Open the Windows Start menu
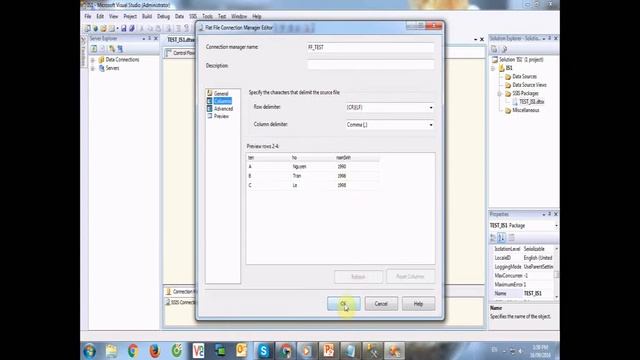 click(90, 351)
